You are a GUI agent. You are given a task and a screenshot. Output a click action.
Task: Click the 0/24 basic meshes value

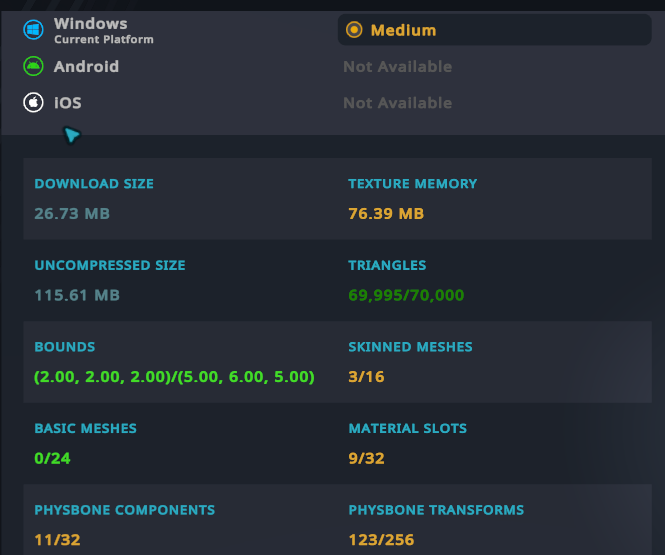pos(52,458)
